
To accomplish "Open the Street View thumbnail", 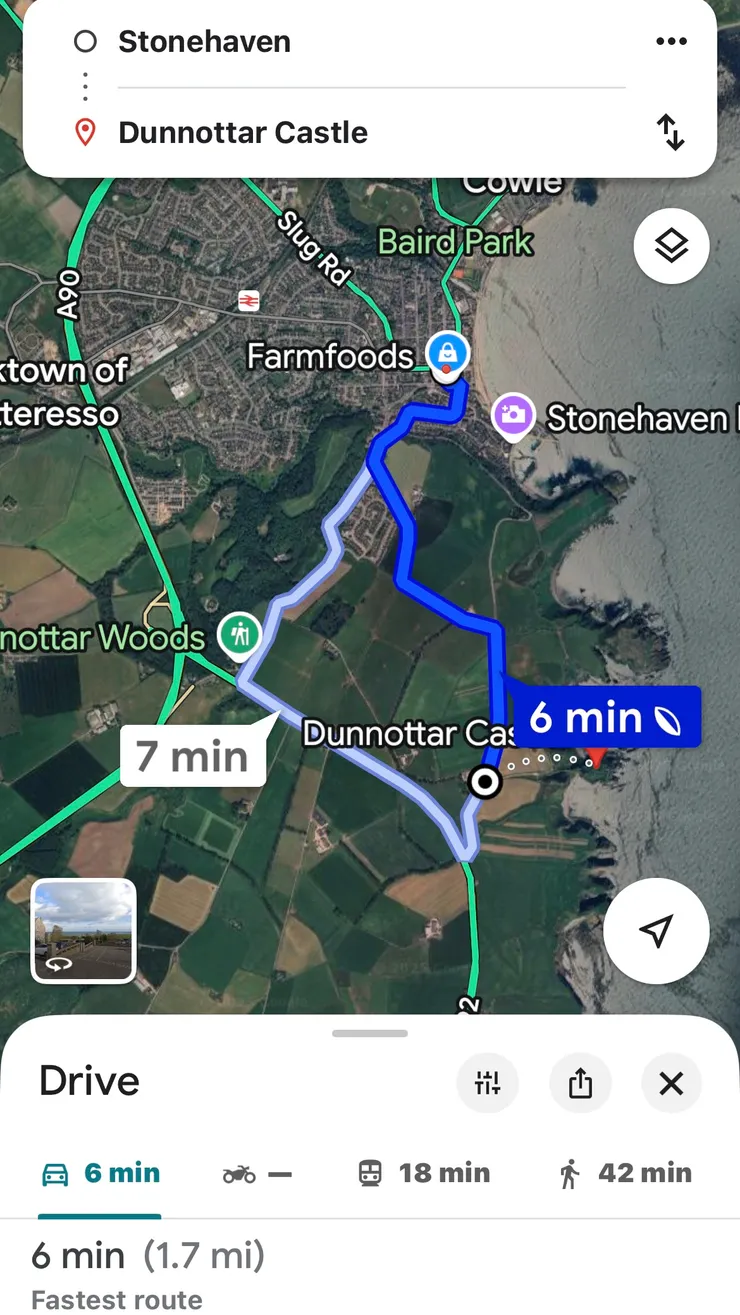I will (84, 931).
